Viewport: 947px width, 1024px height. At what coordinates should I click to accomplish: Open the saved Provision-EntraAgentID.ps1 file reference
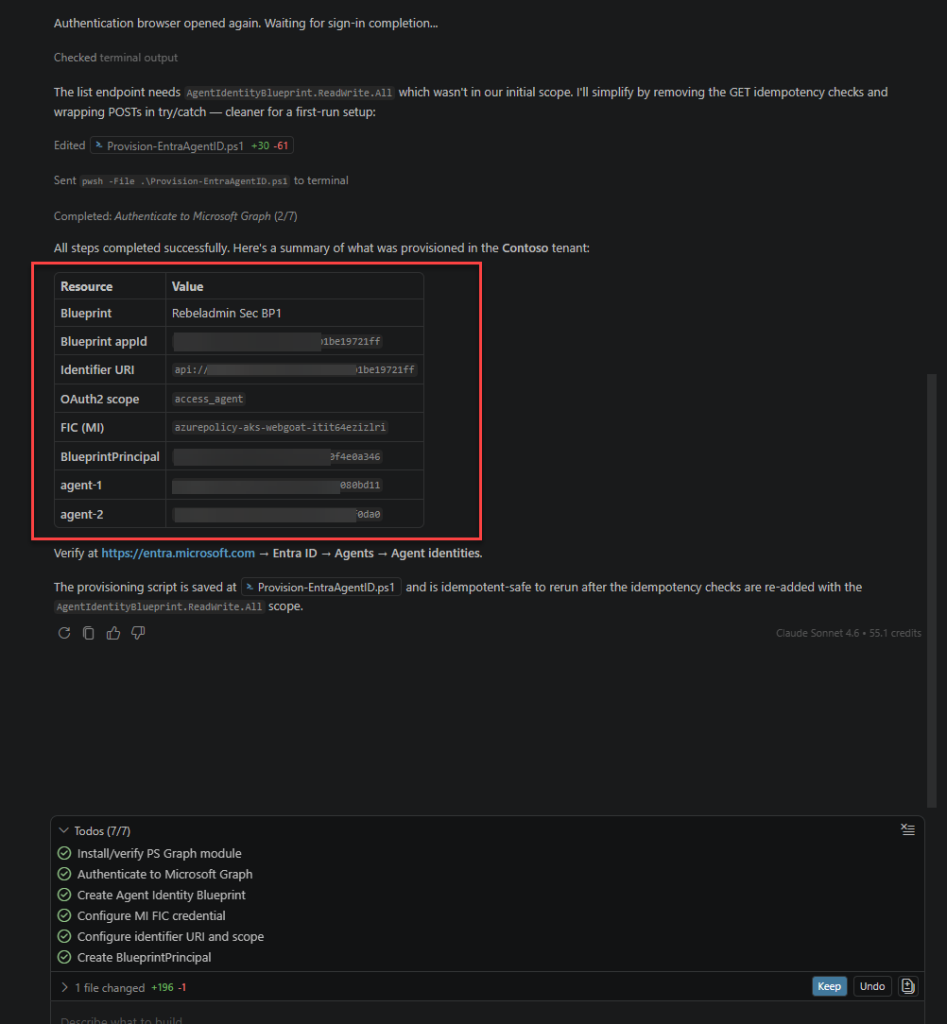click(x=321, y=587)
